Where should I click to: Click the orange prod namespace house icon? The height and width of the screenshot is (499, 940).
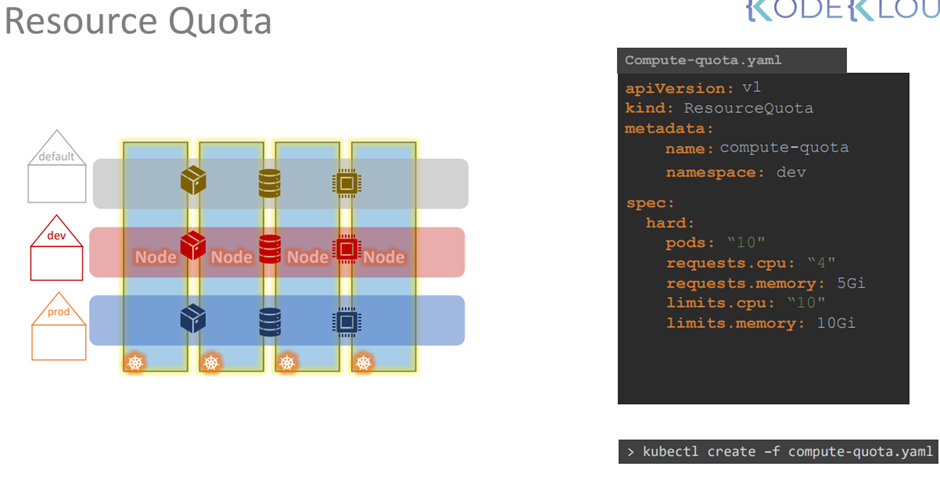coord(59,326)
